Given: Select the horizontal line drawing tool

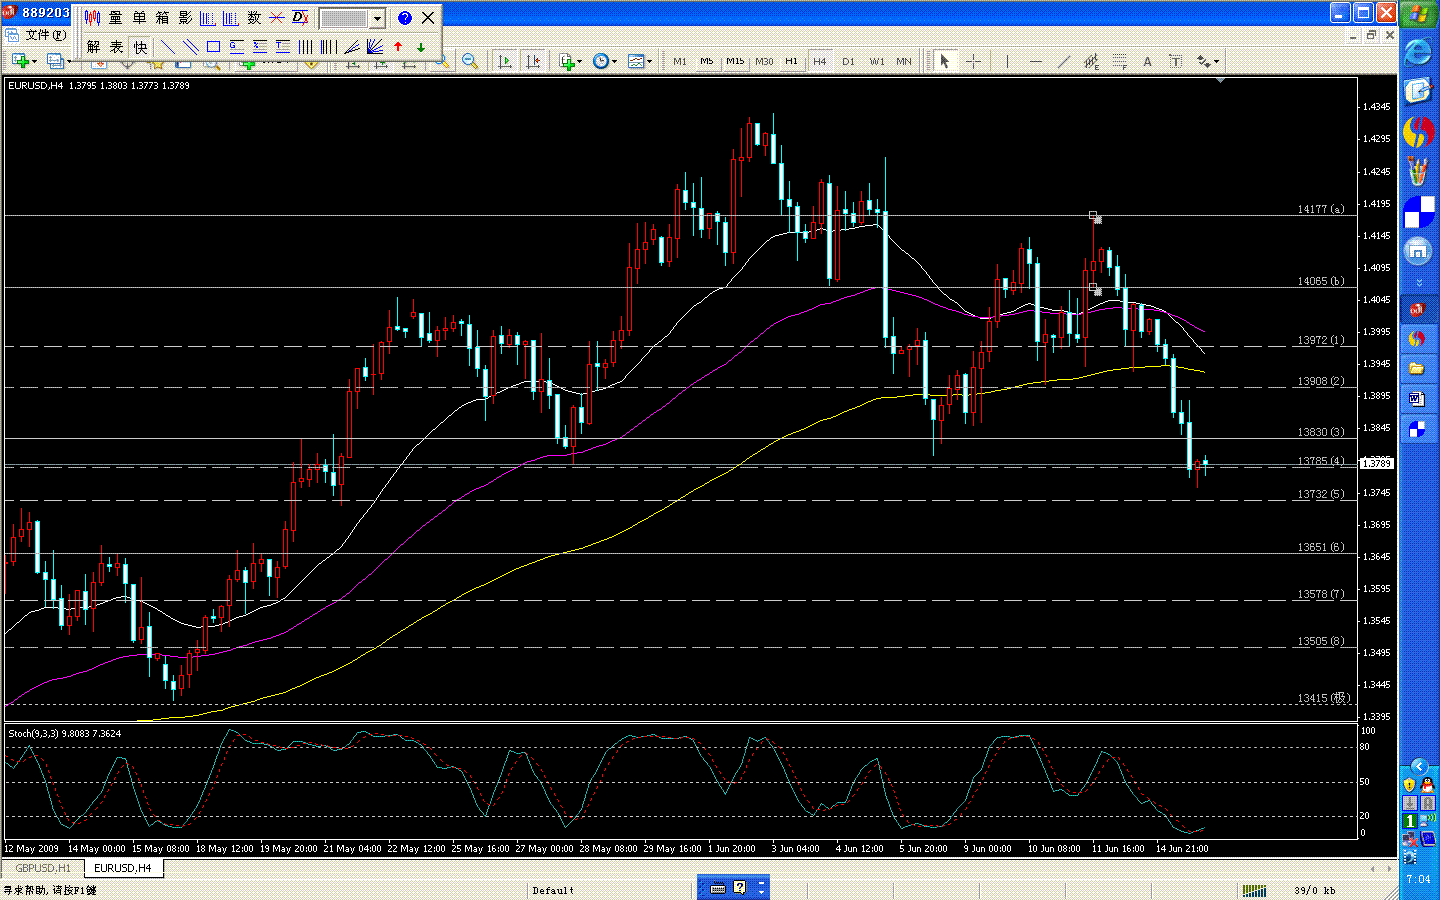Looking at the screenshot, I should pos(1035,61).
